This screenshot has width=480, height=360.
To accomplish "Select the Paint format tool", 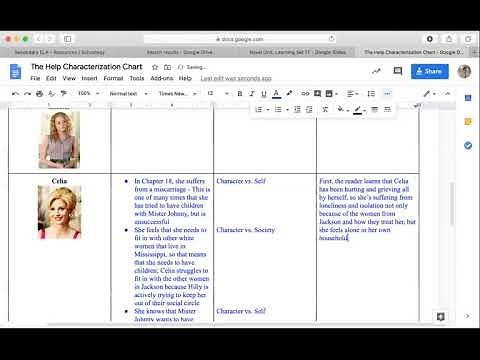I will coord(64,94).
